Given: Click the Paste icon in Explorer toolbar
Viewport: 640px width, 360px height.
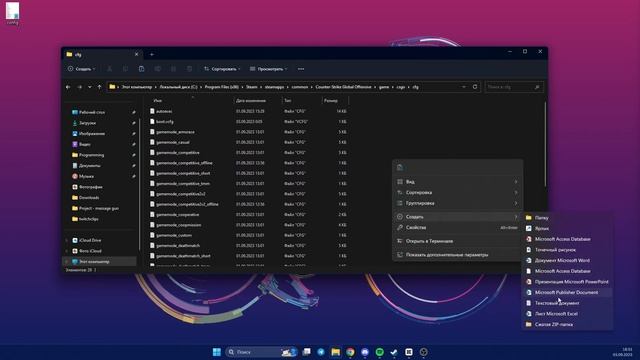Looking at the screenshot, I should coord(141,69).
